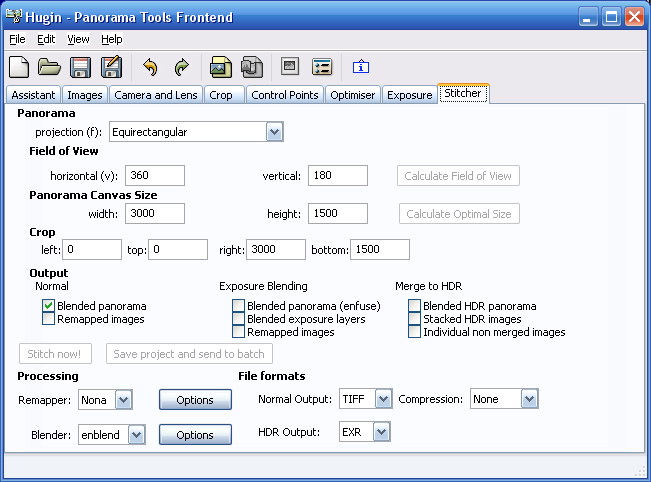Save the project with the floppy disk icon
651x482 pixels.
(81, 67)
